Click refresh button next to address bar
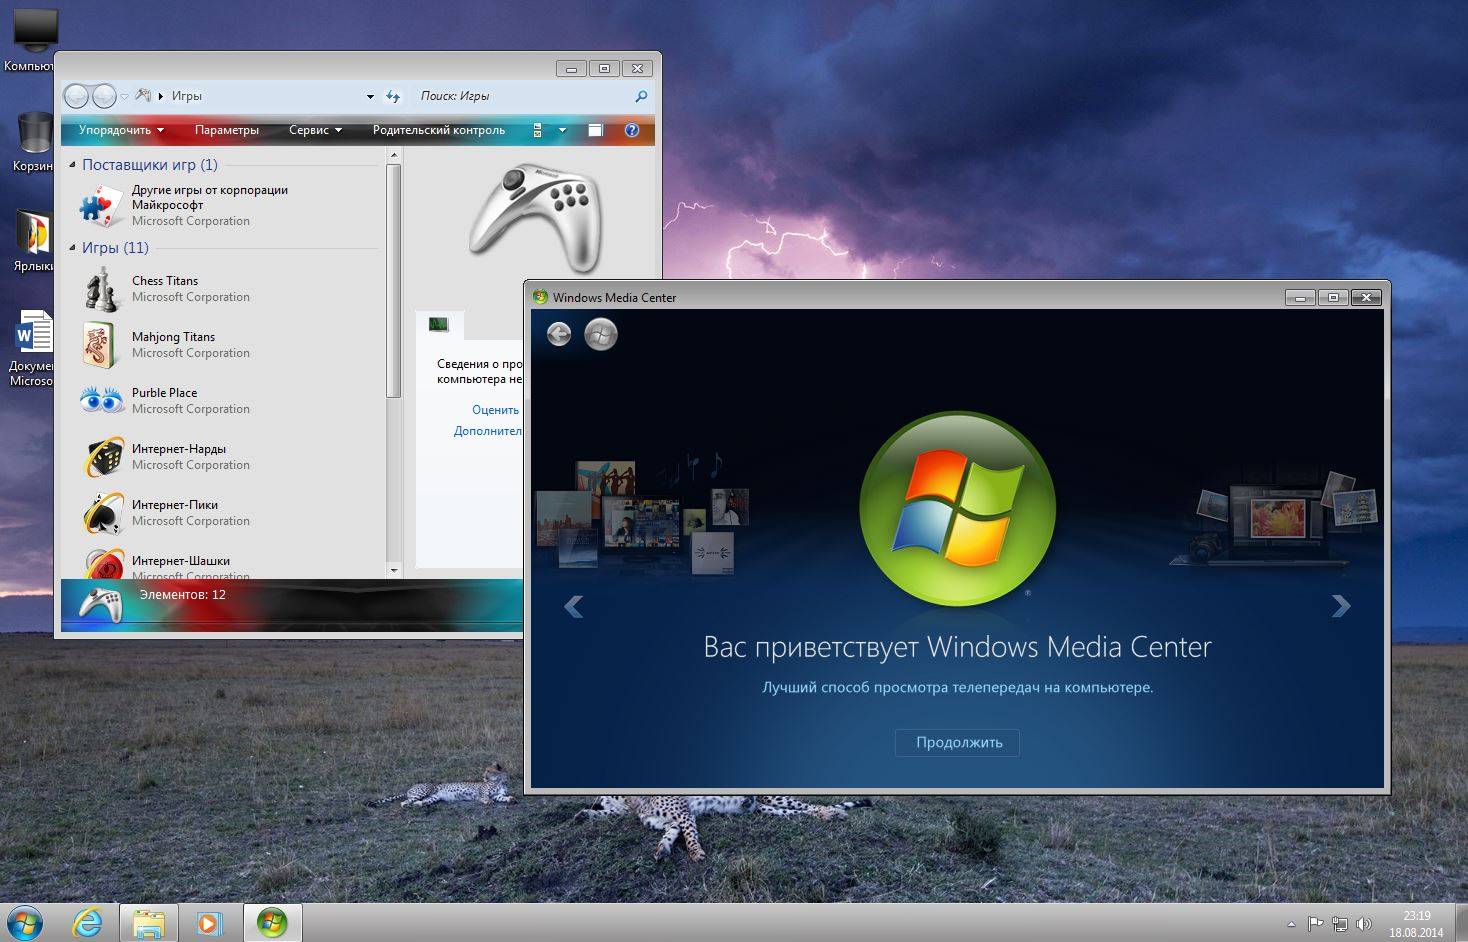The width and height of the screenshot is (1468, 942). point(393,97)
